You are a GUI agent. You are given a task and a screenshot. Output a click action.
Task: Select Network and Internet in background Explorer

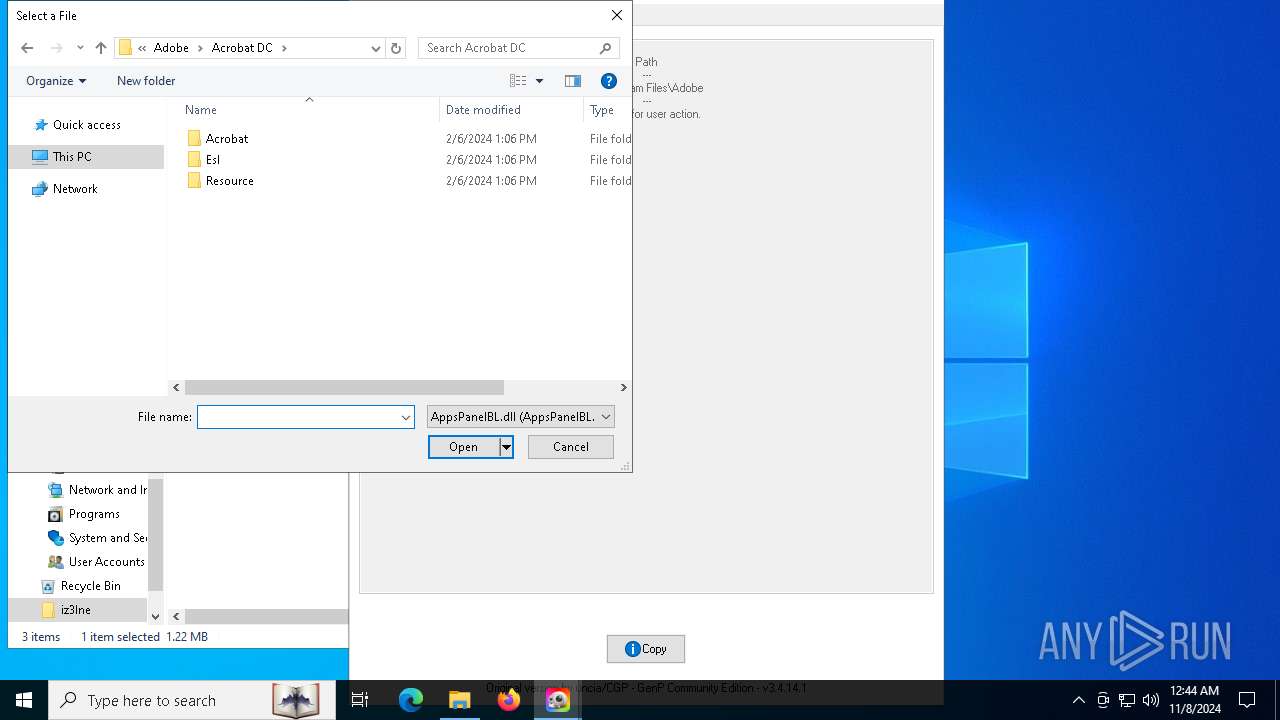point(107,490)
